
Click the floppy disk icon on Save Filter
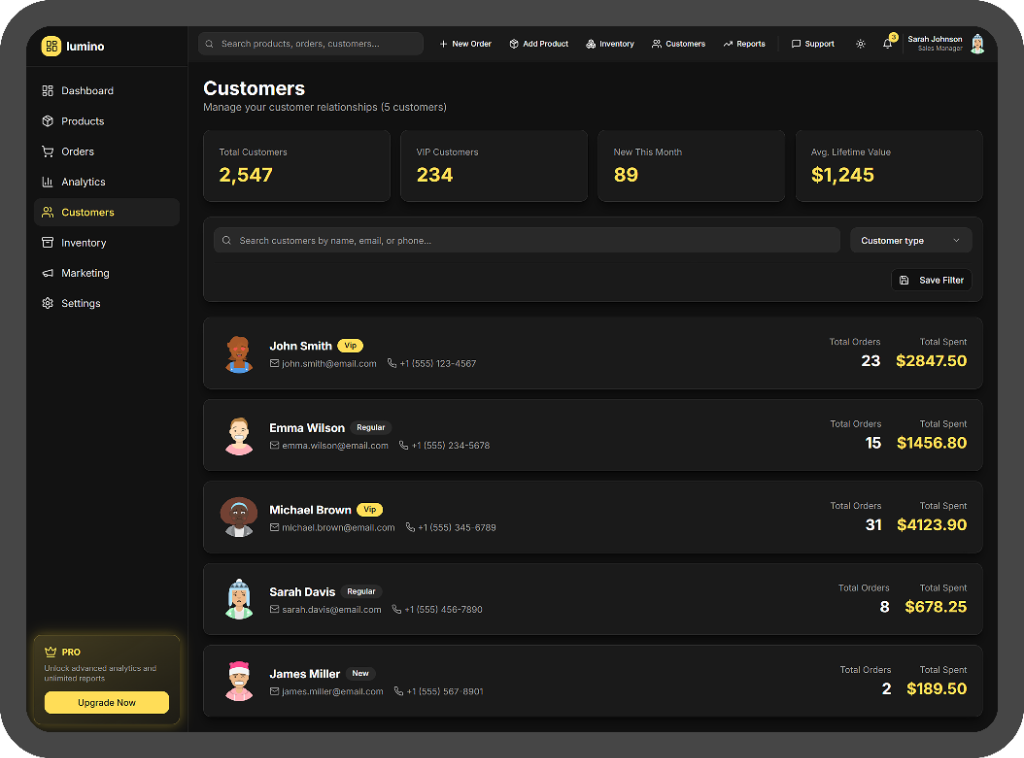(x=904, y=281)
